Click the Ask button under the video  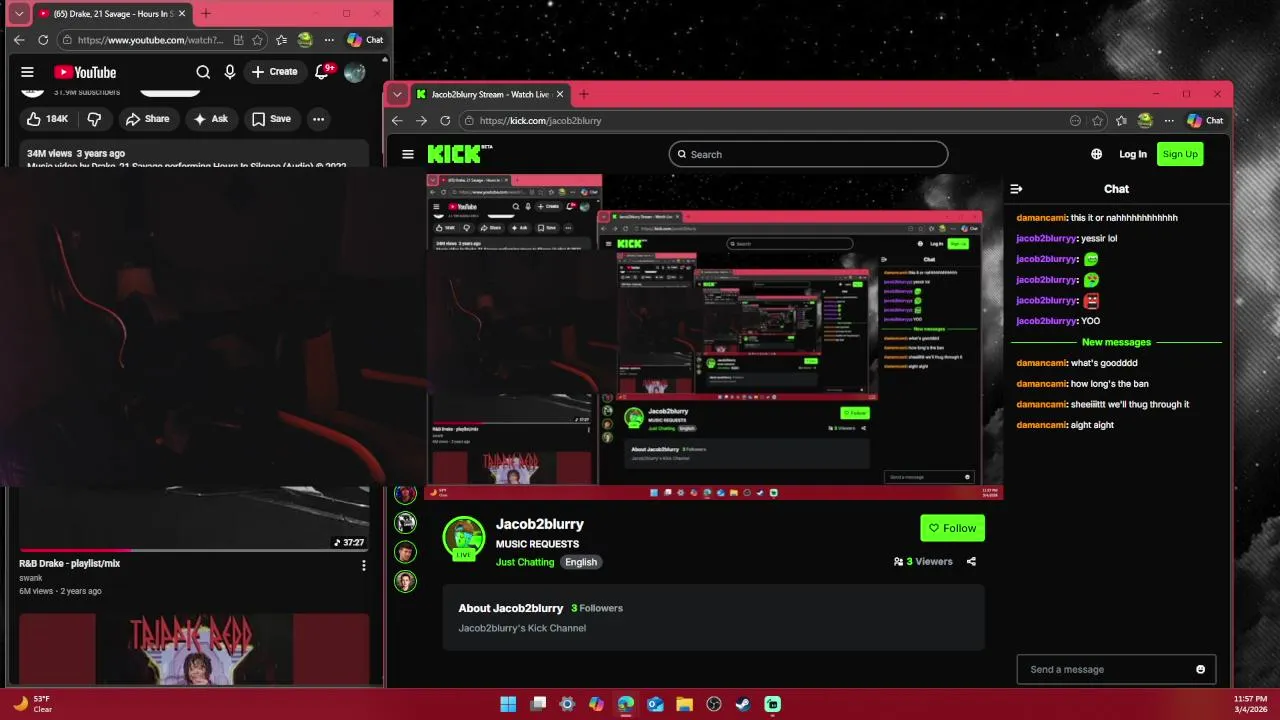tap(211, 119)
